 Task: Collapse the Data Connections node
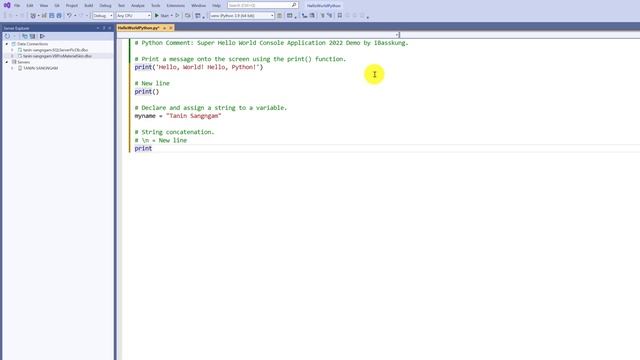(7, 44)
